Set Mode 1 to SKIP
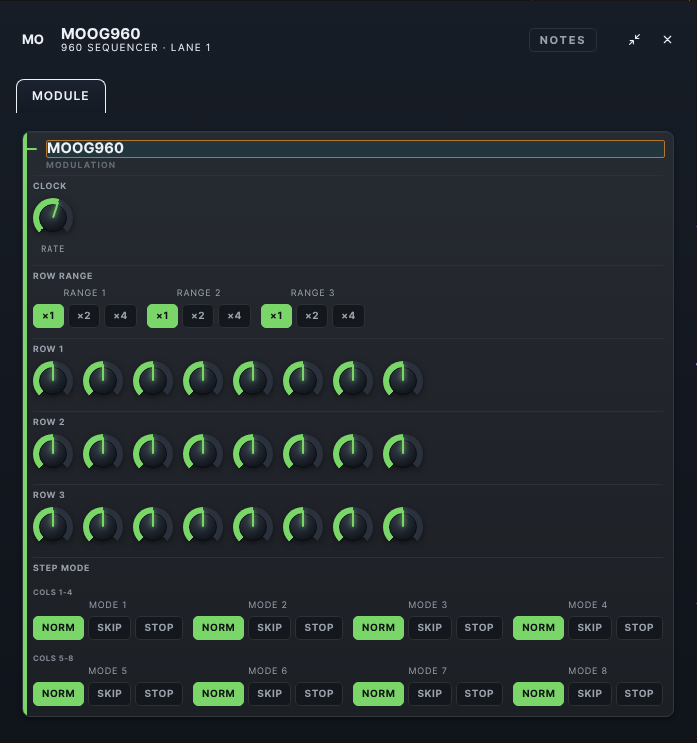Viewport: 697px width, 743px height. click(x=109, y=628)
